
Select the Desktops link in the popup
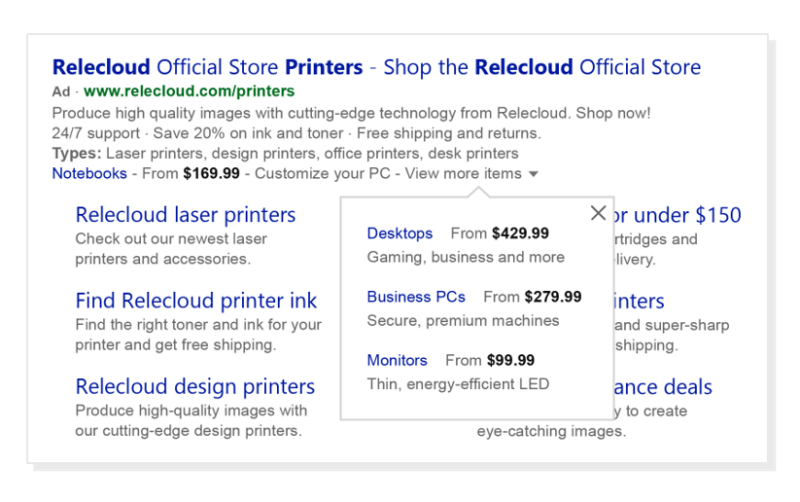pyautogui.click(x=400, y=233)
